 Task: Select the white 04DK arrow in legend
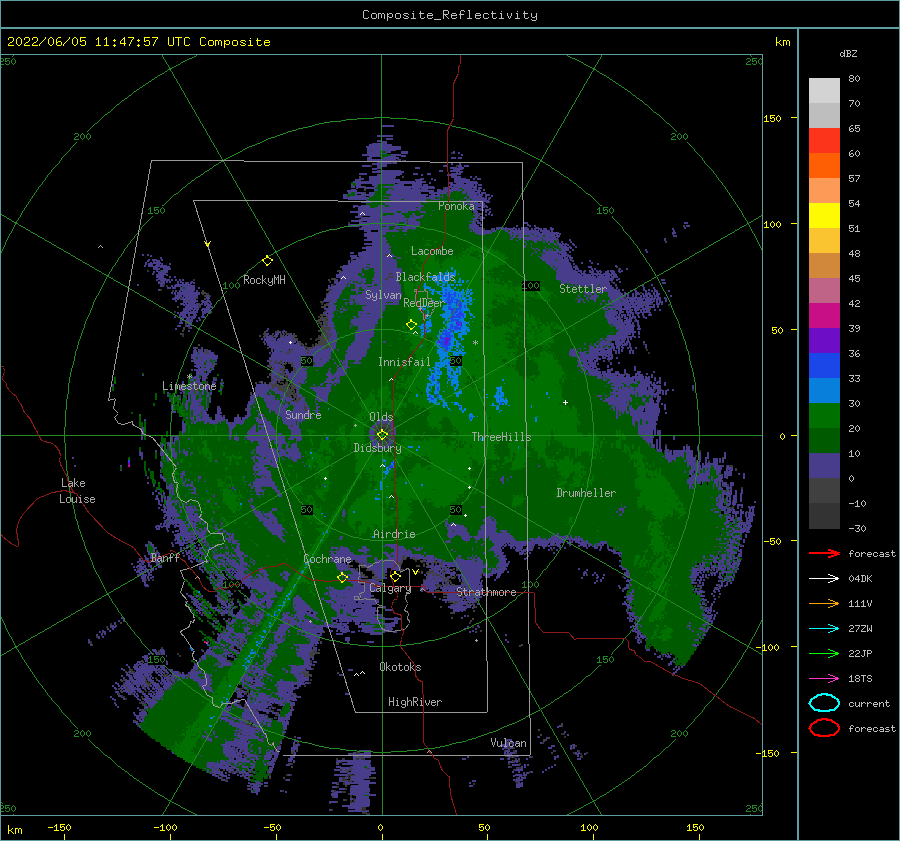[x=824, y=578]
